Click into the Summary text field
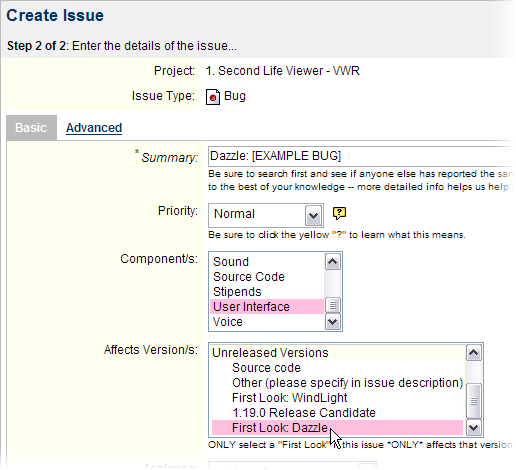The height and width of the screenshot is (470, 516). click(x=361, y=156)
